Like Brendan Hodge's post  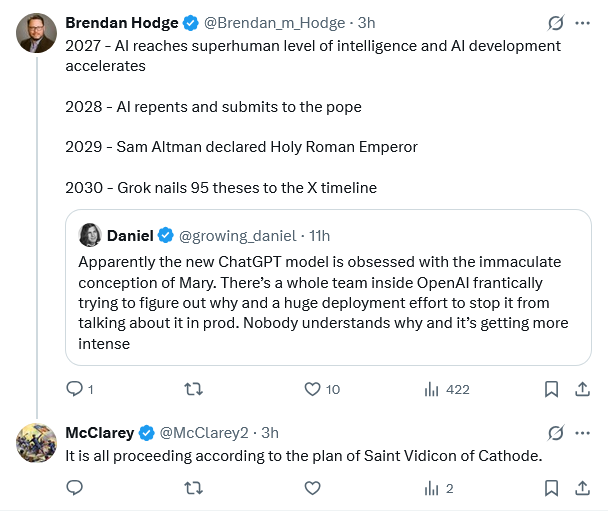coord(312,389)
